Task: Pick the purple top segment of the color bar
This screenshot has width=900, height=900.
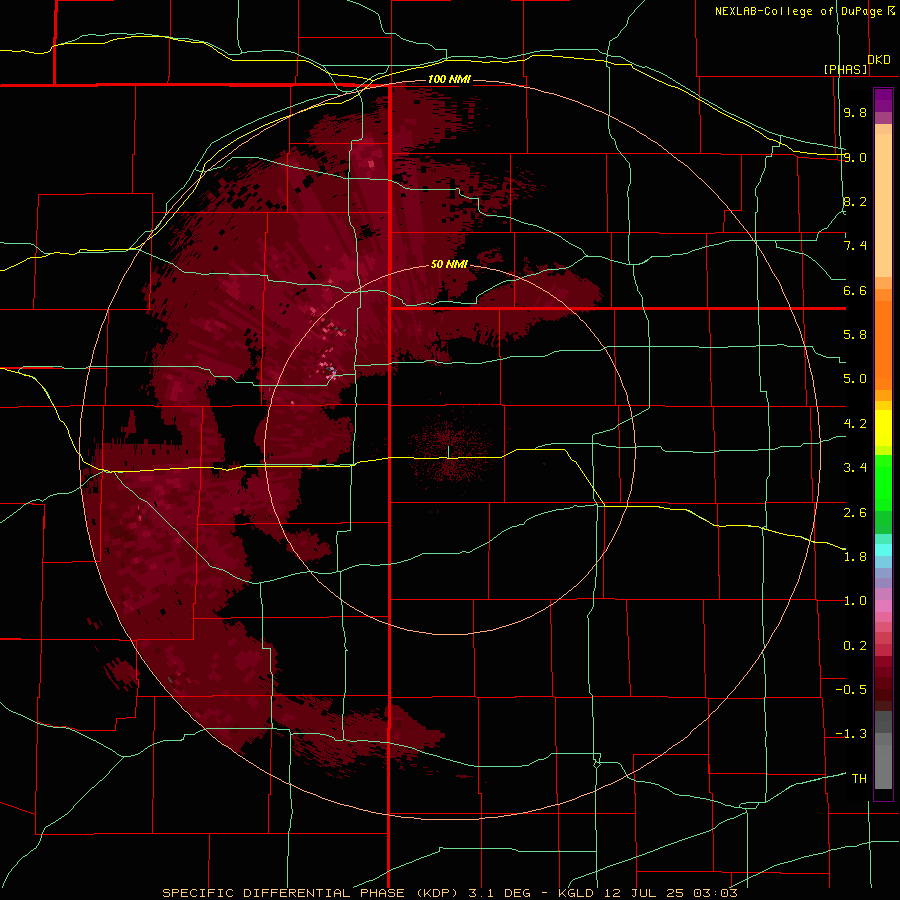Action: 883,100
